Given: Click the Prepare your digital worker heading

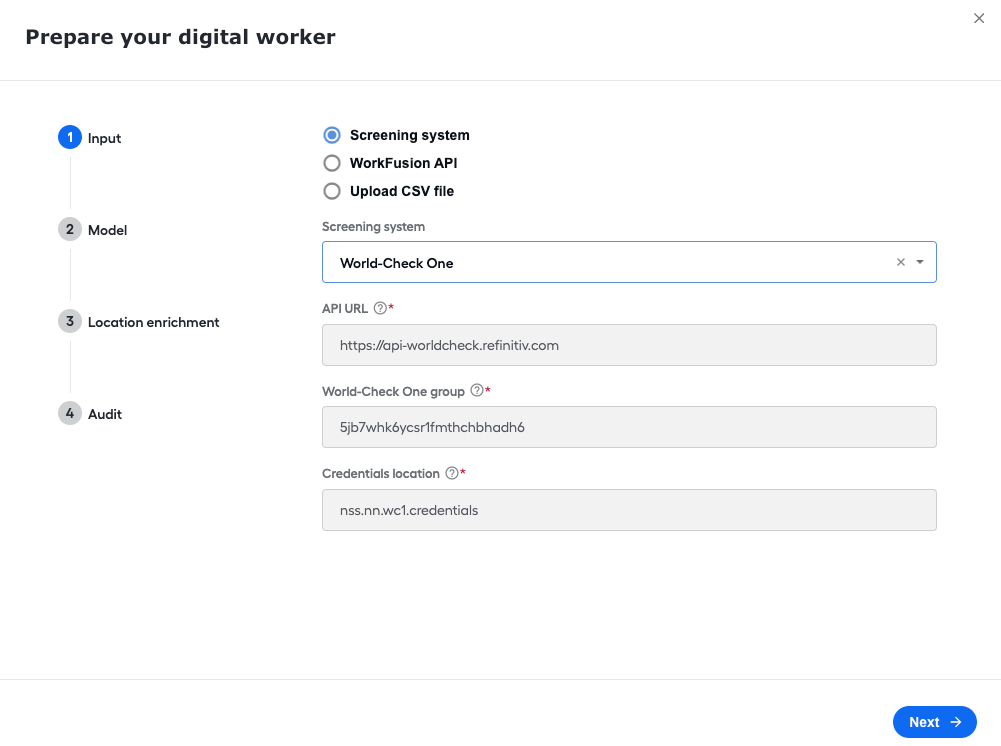Looking at the screenshot, I should 180,37.
